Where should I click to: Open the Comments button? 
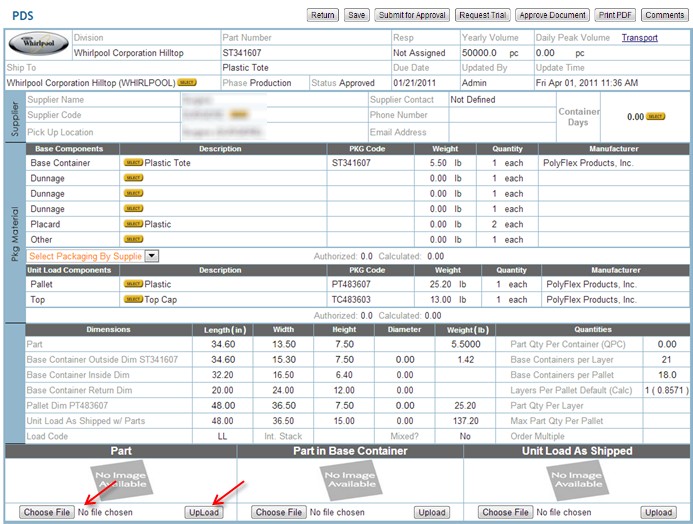(665, 15)
